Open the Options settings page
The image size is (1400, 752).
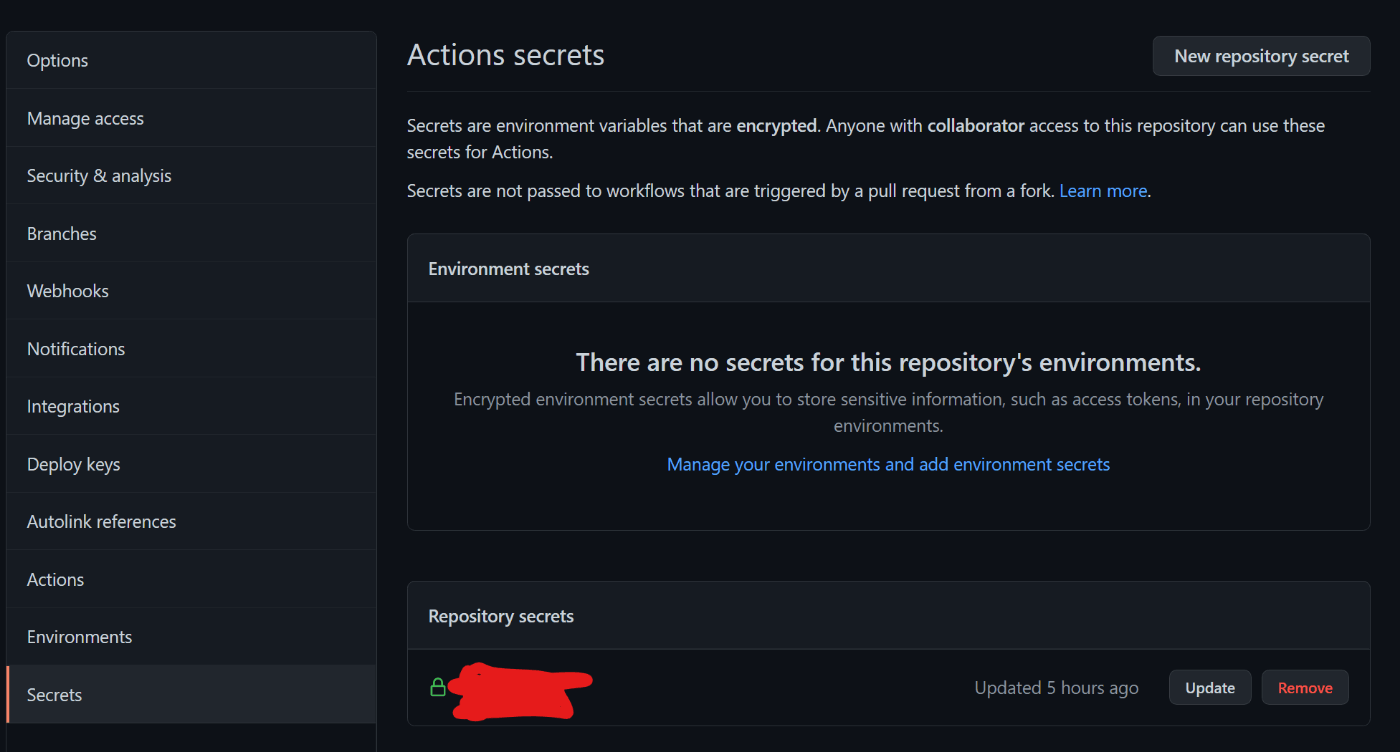tap(191, 61)
